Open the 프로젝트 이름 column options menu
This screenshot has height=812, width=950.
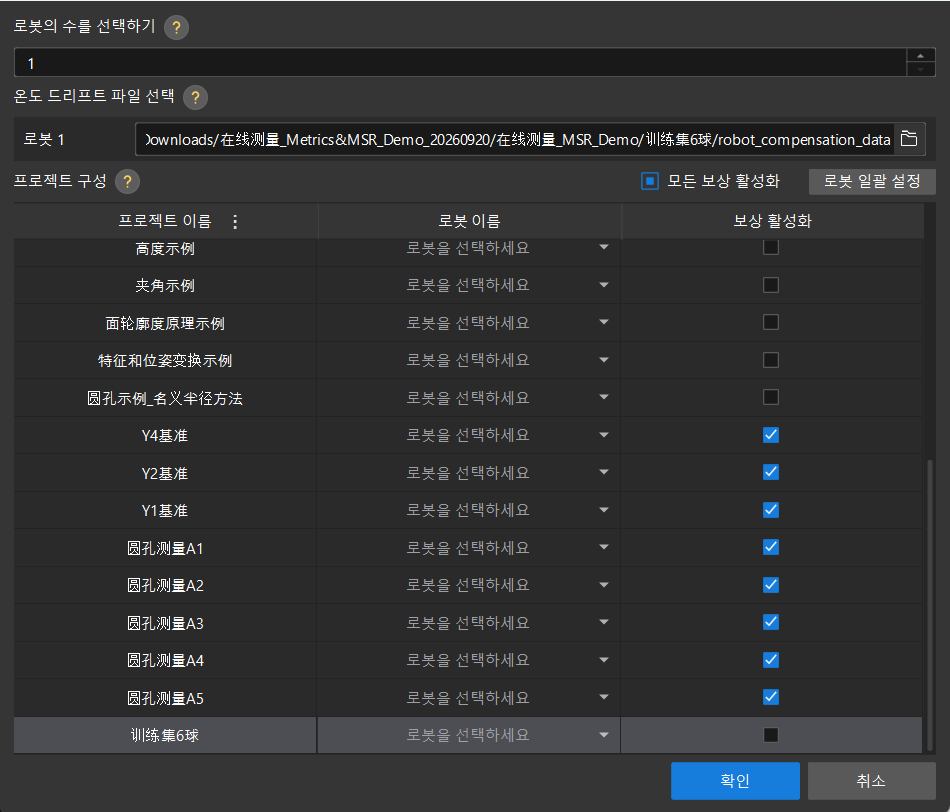coord(235,222)
